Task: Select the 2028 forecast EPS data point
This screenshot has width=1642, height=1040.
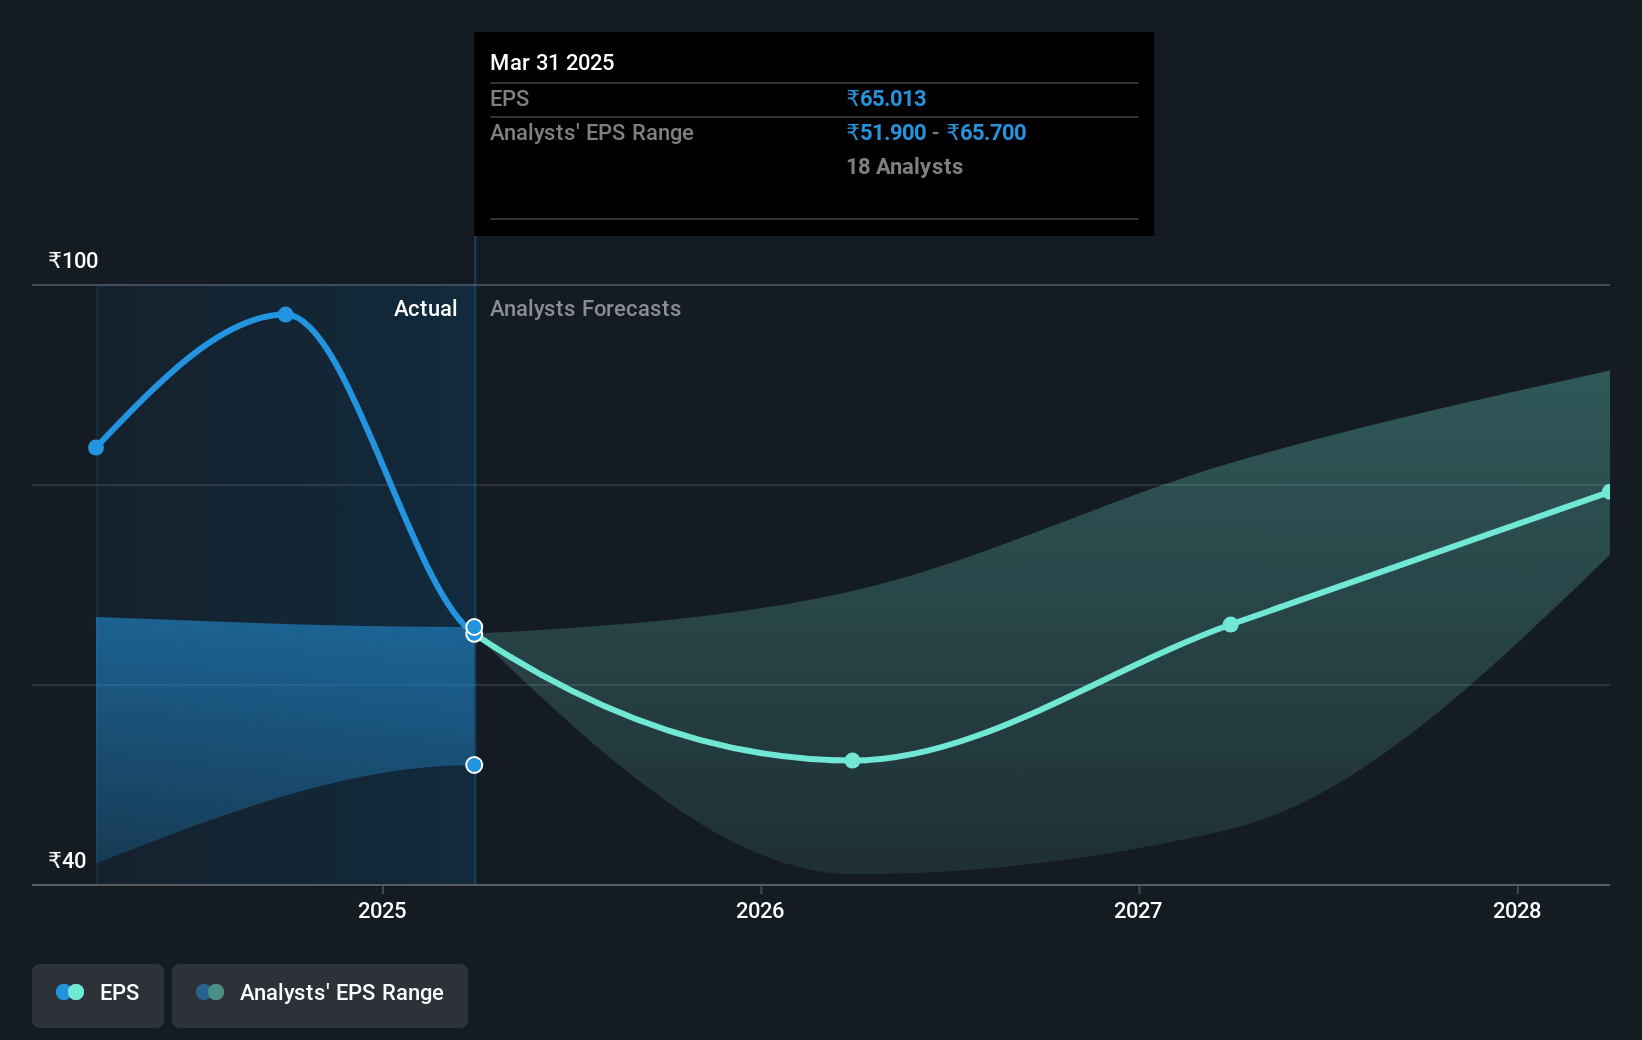Action: [x=1608, y=492]
